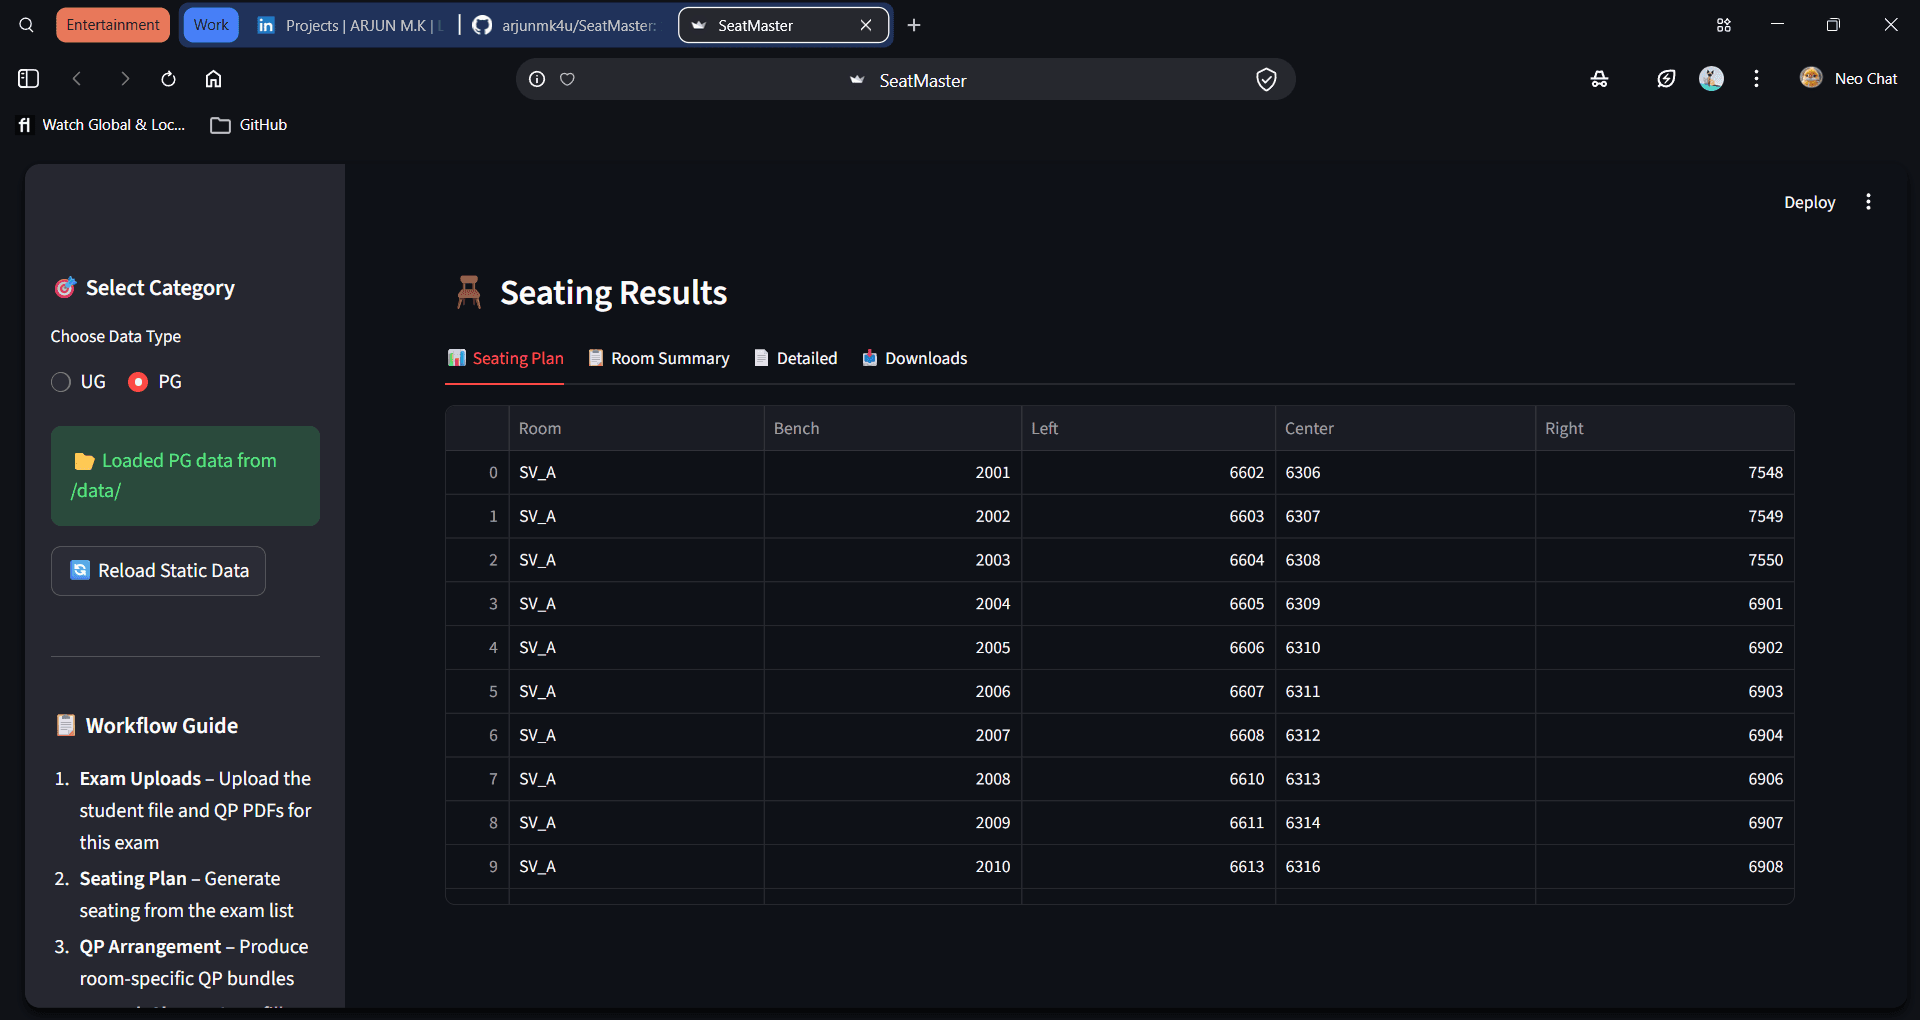Viewport: 1920px width, 1020px height.
Task: Select Right cell 6901
Action: (1664, 604)
